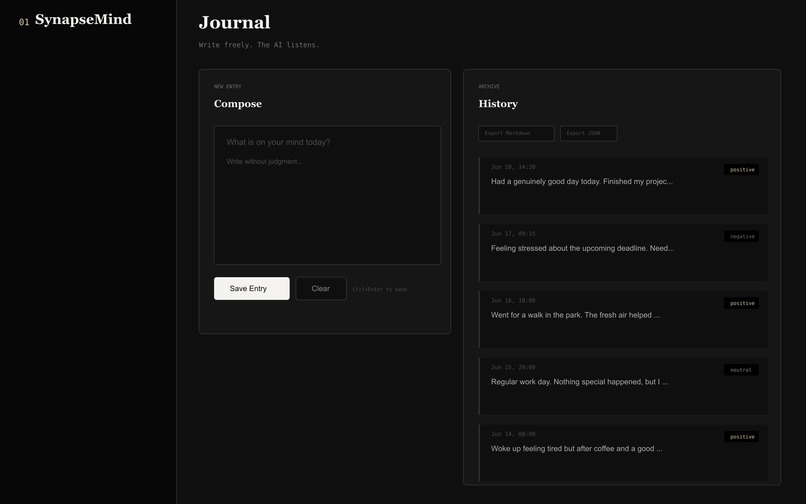Click the 'Jun 17, 09:15' timestamp
The image size is (806, 504).
[513, 233]
